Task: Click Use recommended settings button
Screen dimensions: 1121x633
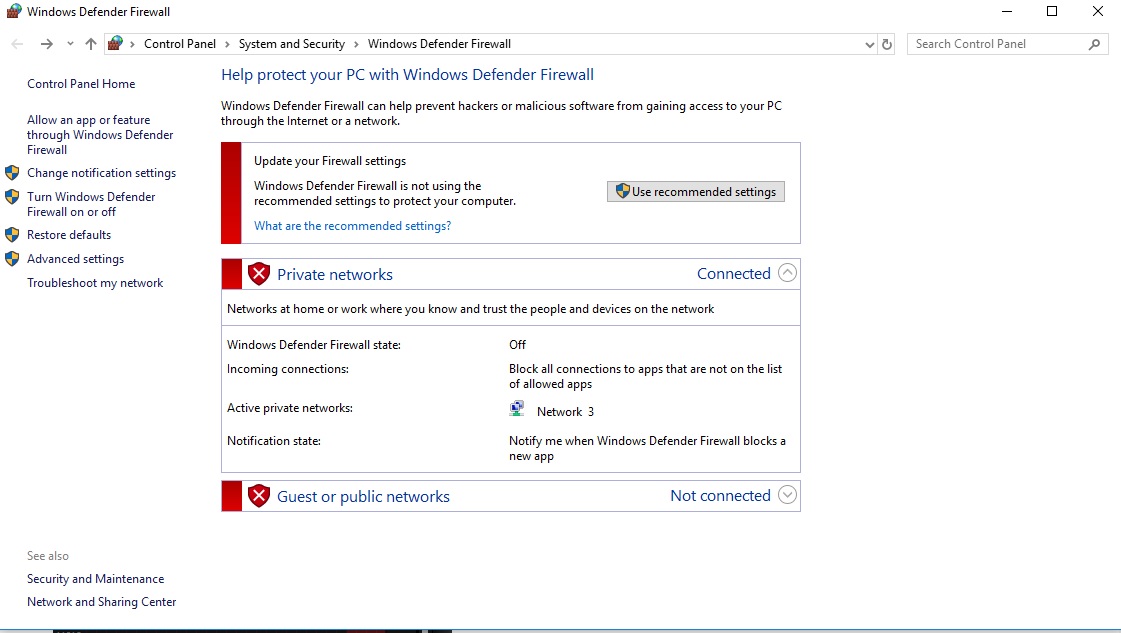Action: point(696,192)
